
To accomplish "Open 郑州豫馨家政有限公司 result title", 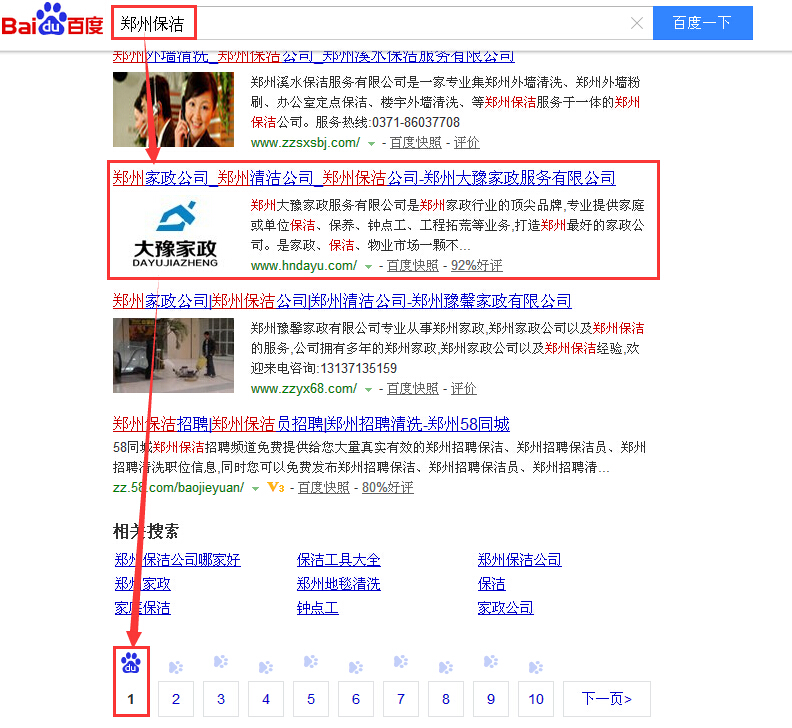I will pos(342,301).
